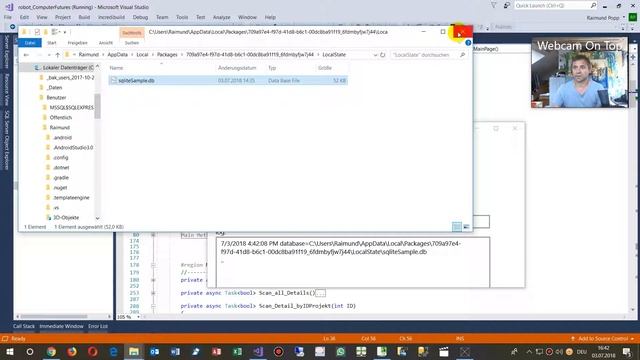Switch to Call Stack tab
Screen dimensions: 640x360
24,326
